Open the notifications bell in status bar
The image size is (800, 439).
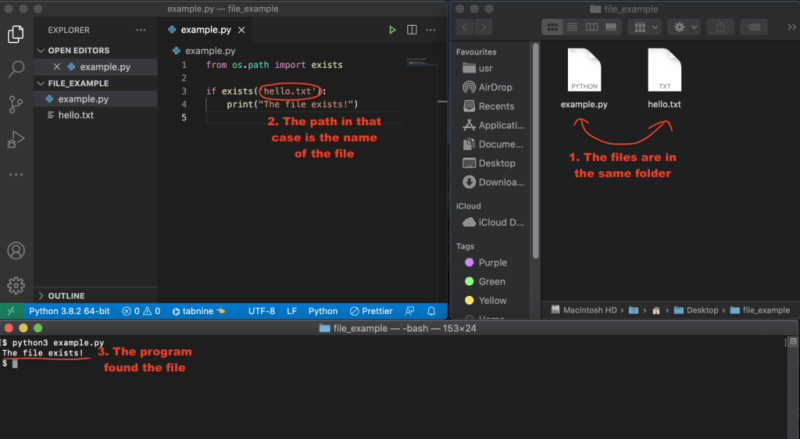coord(431,311)
